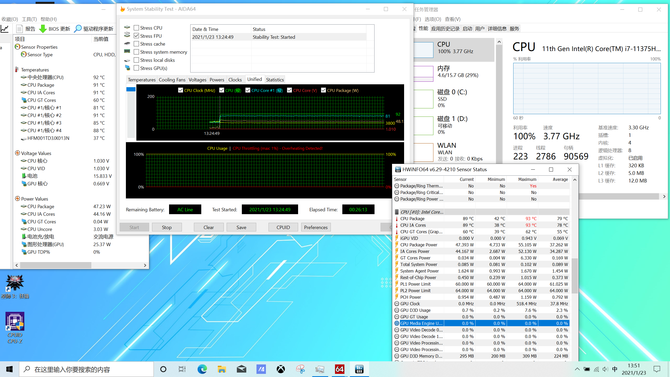Open the BIOS update toolbar icon

click(x=43, y=29)
